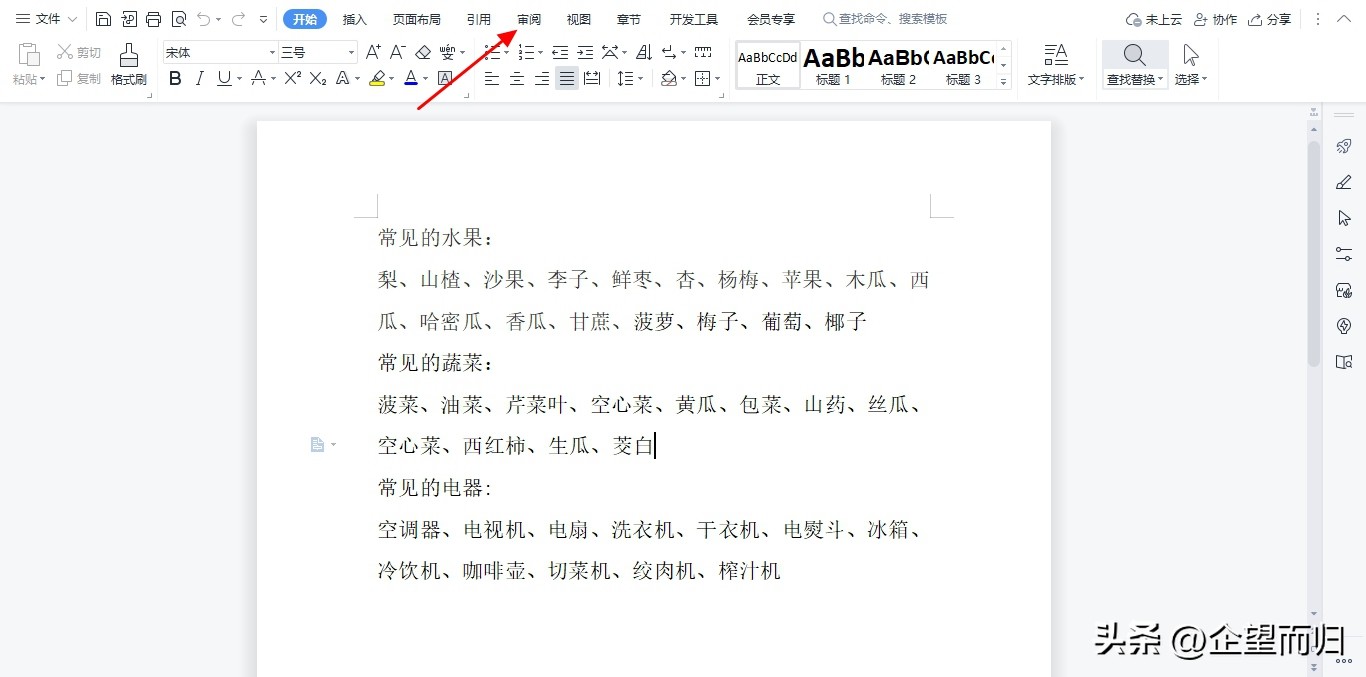Viewport: 1366px width, 677px height.
Task: Copy the selection with 复制
Action: (x=79, y=78)
